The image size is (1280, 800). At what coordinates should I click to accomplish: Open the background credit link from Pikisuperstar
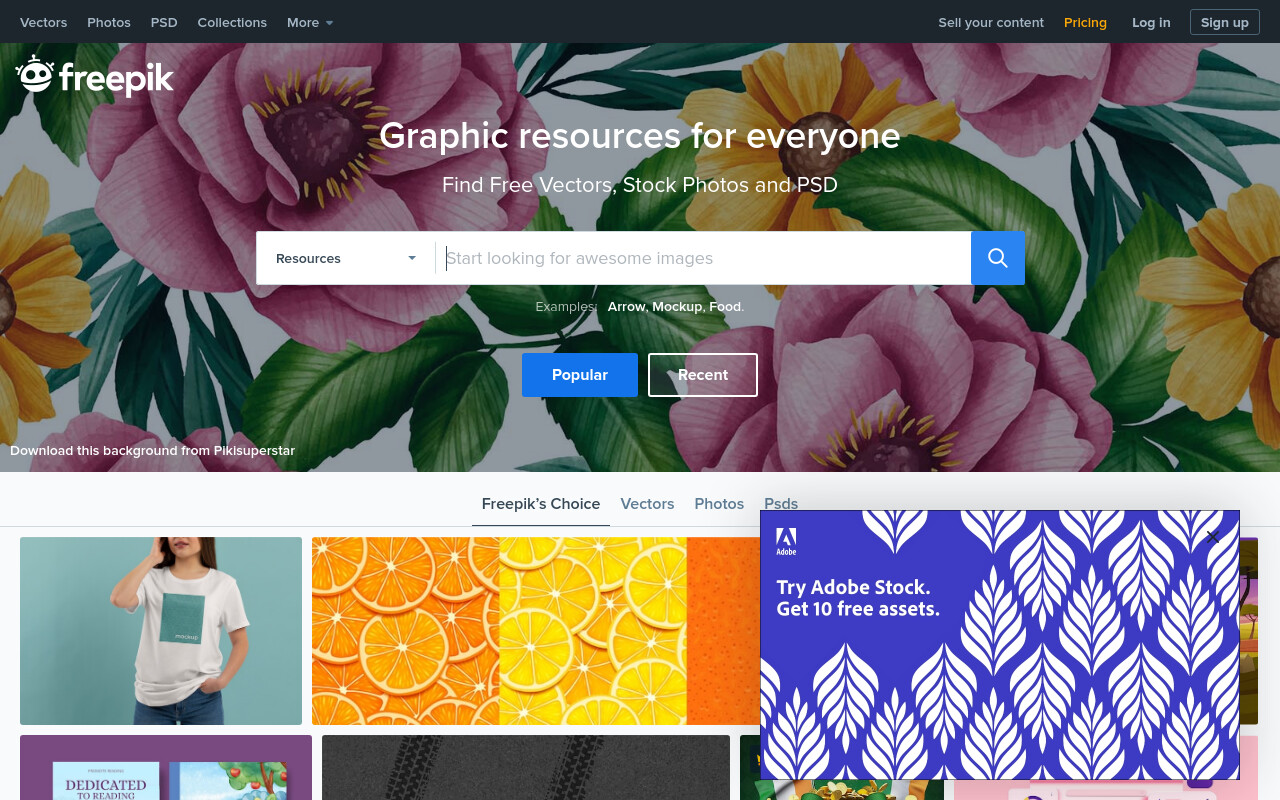pos(152,450)
